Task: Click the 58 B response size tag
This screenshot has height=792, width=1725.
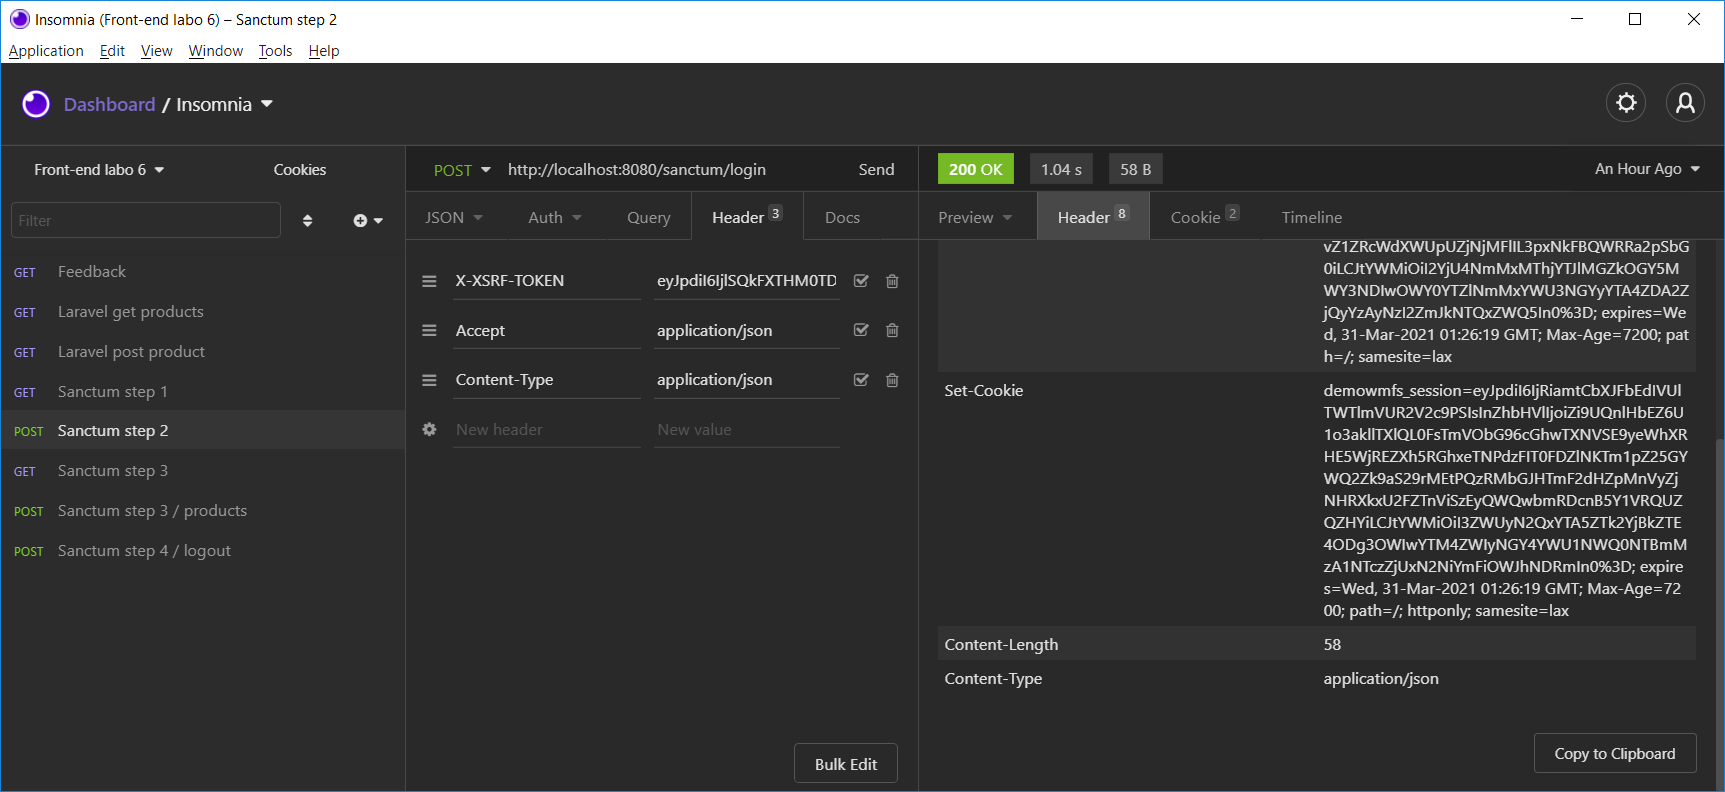Action: (1135, 169)
